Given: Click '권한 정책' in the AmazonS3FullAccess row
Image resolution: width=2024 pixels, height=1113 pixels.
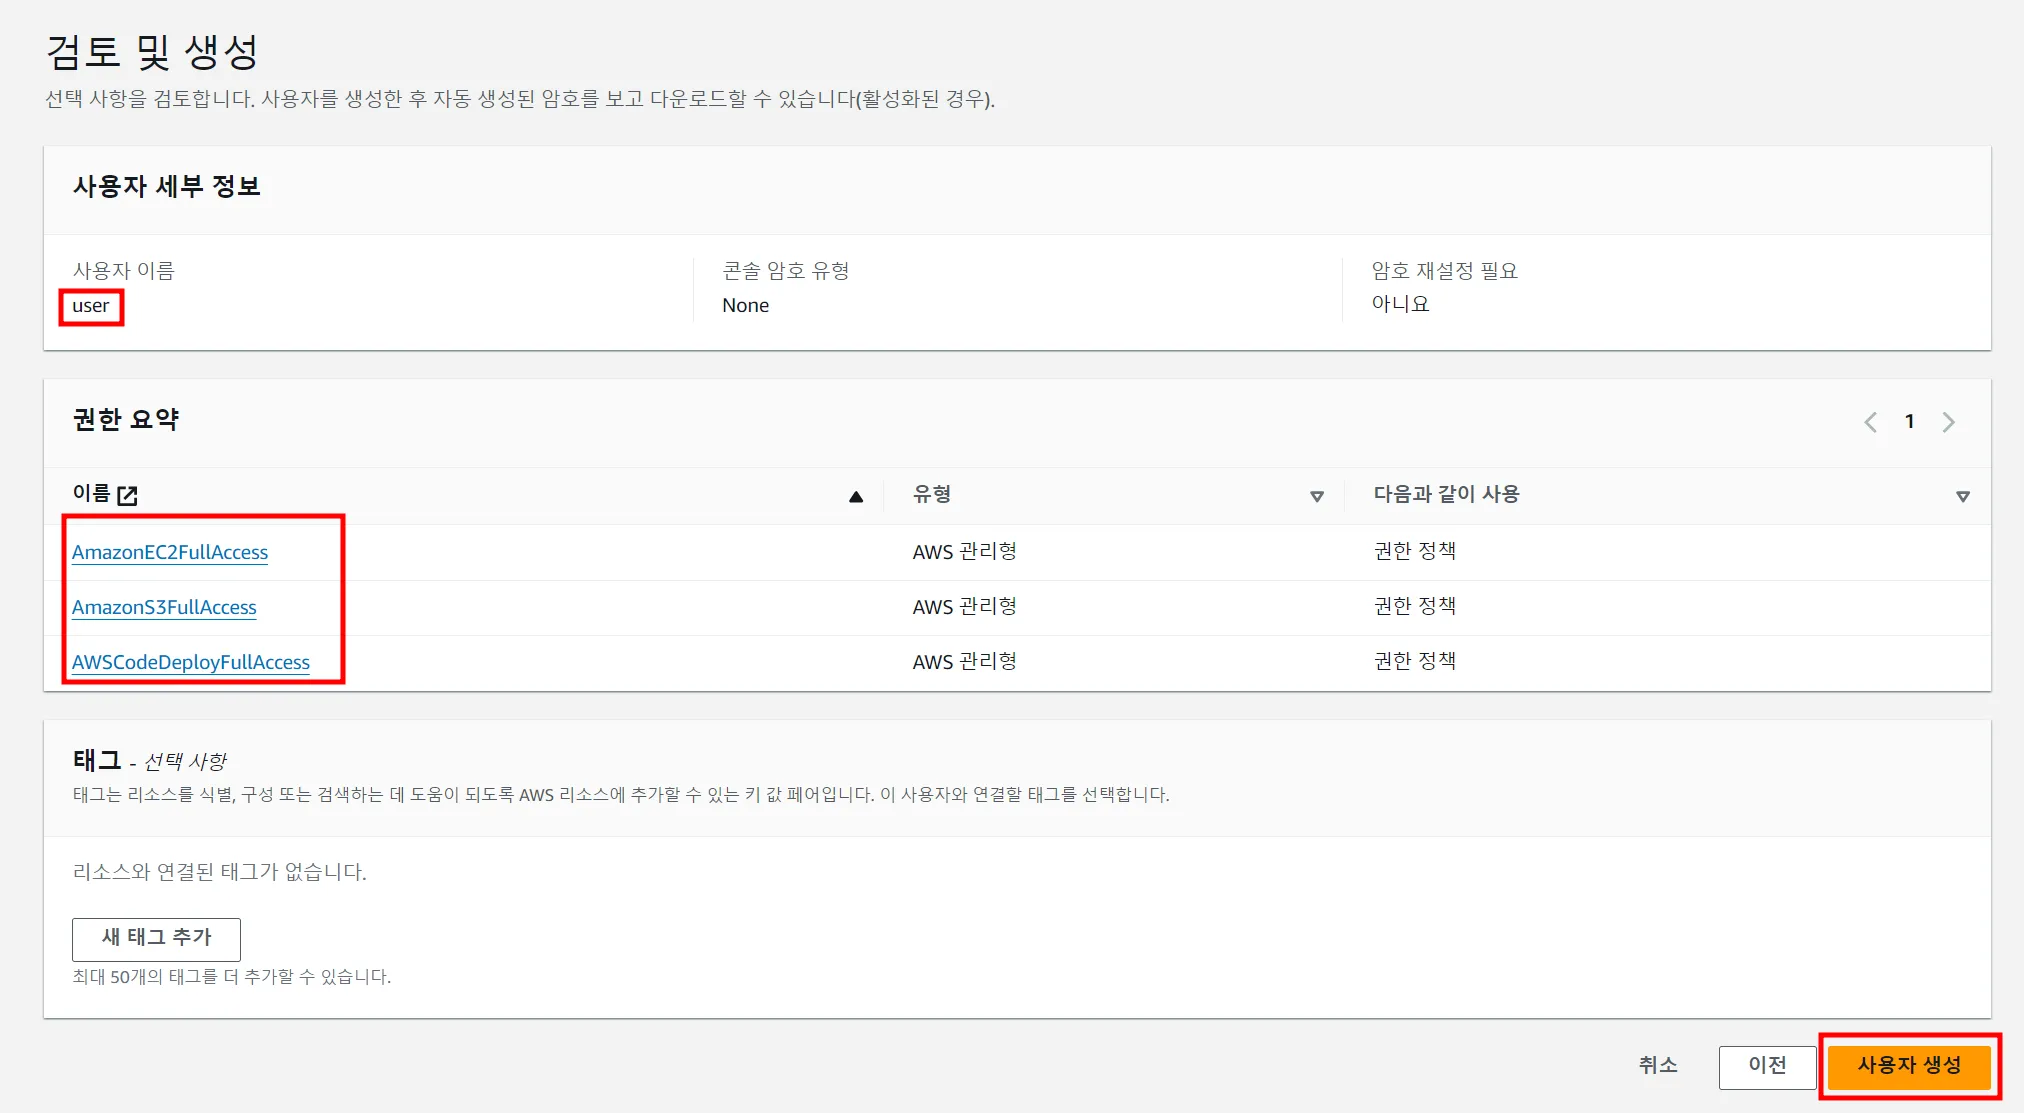Looking at the screenshot, I should [1414, 606].
